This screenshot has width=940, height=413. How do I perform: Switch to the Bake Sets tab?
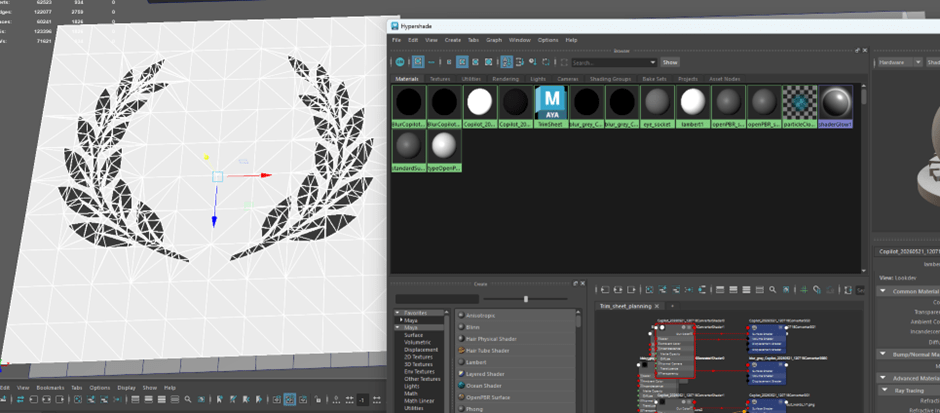point(654,79)
